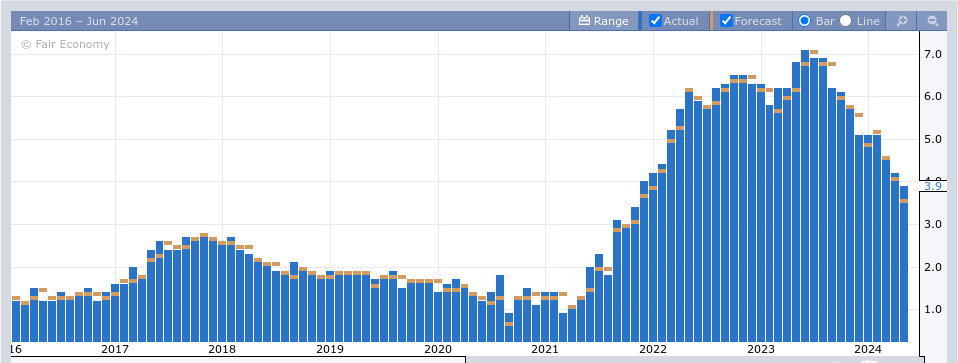This screenshot has width=958, height=363.
Task: Click the 2018 x-axis label
Action: pos(222,349)
